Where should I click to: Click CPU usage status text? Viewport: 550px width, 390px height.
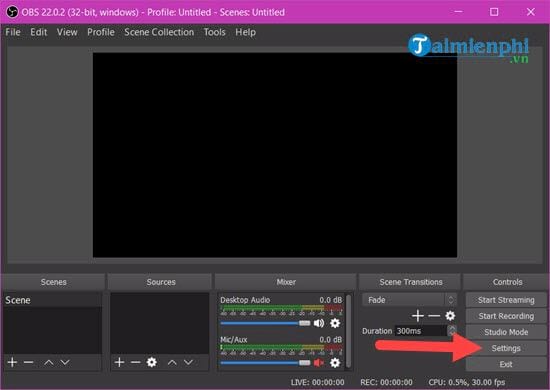[x=467, y=382]
